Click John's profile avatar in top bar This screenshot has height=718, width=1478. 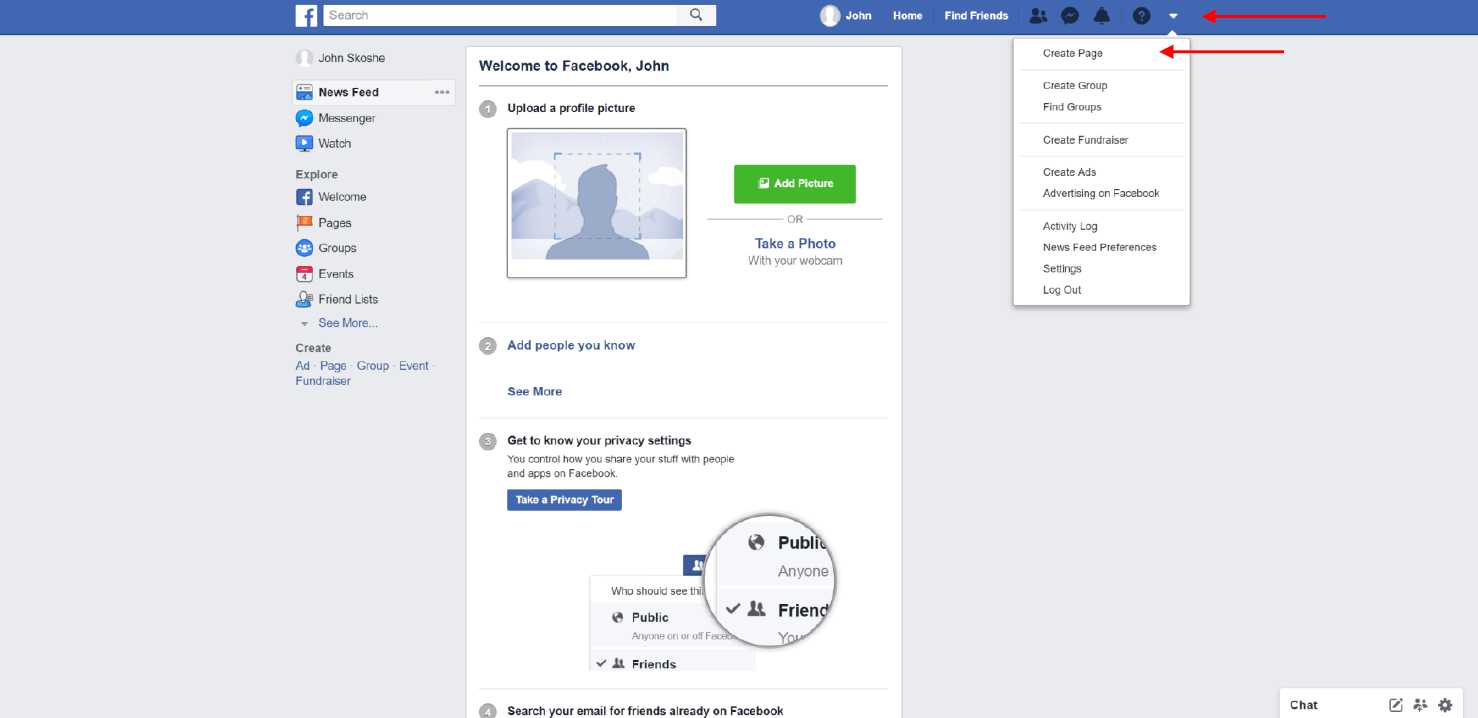point(830,16)
